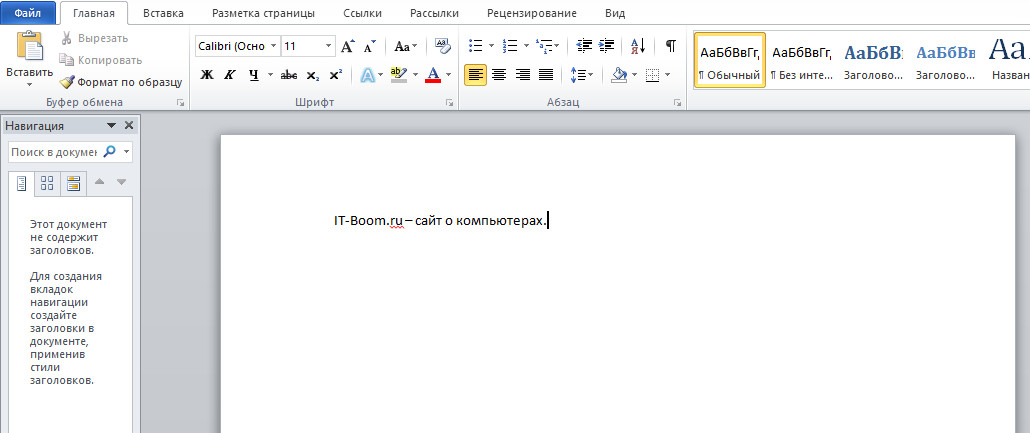Open the borders button
1030x433 pixels.
652,75
